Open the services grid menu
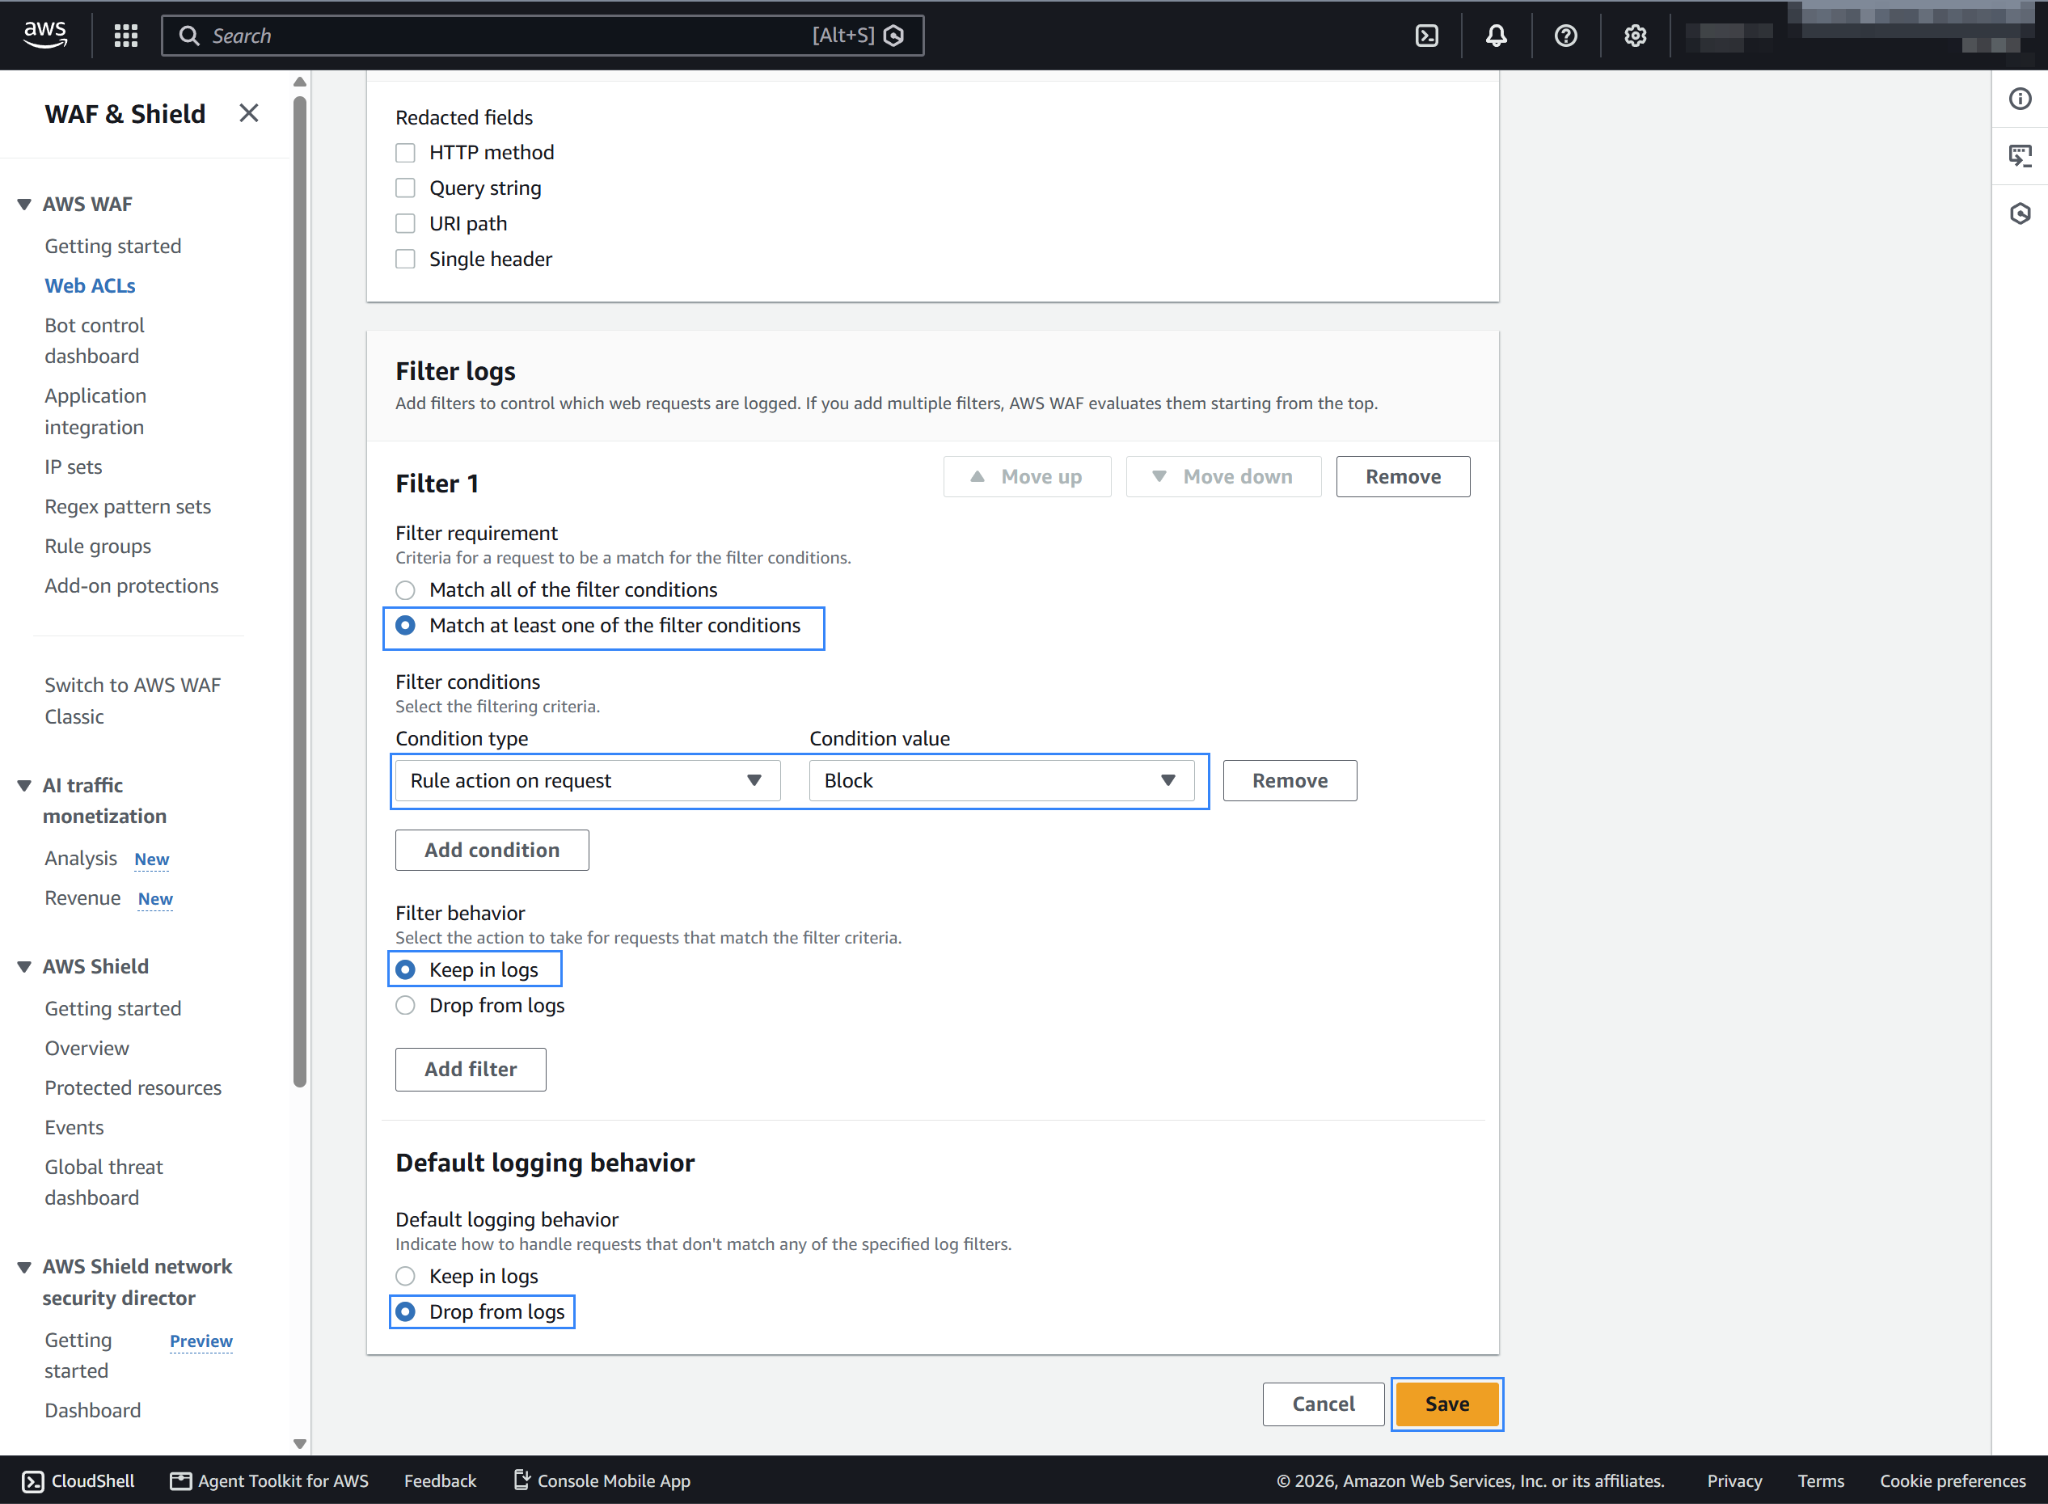 point(126,36)
